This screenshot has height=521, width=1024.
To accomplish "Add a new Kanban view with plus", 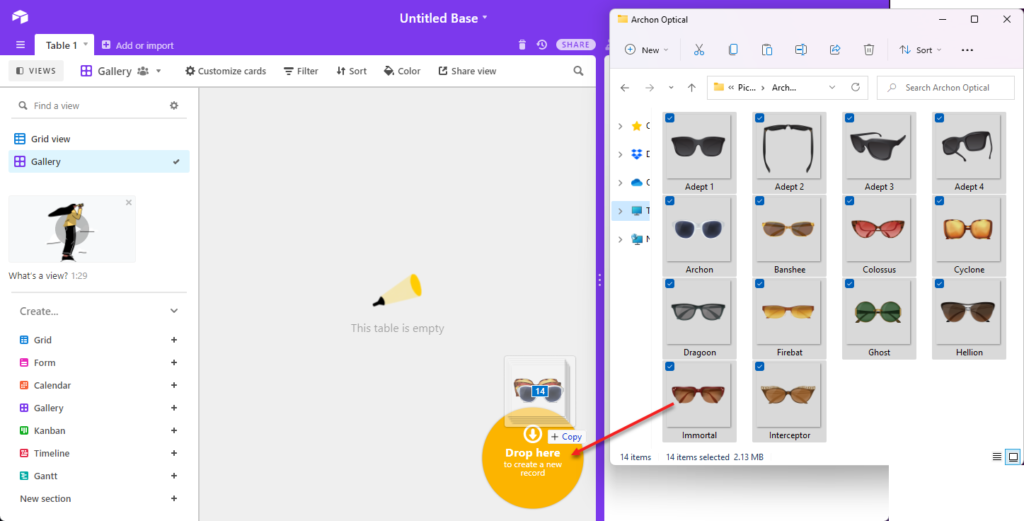I will 174,431.
